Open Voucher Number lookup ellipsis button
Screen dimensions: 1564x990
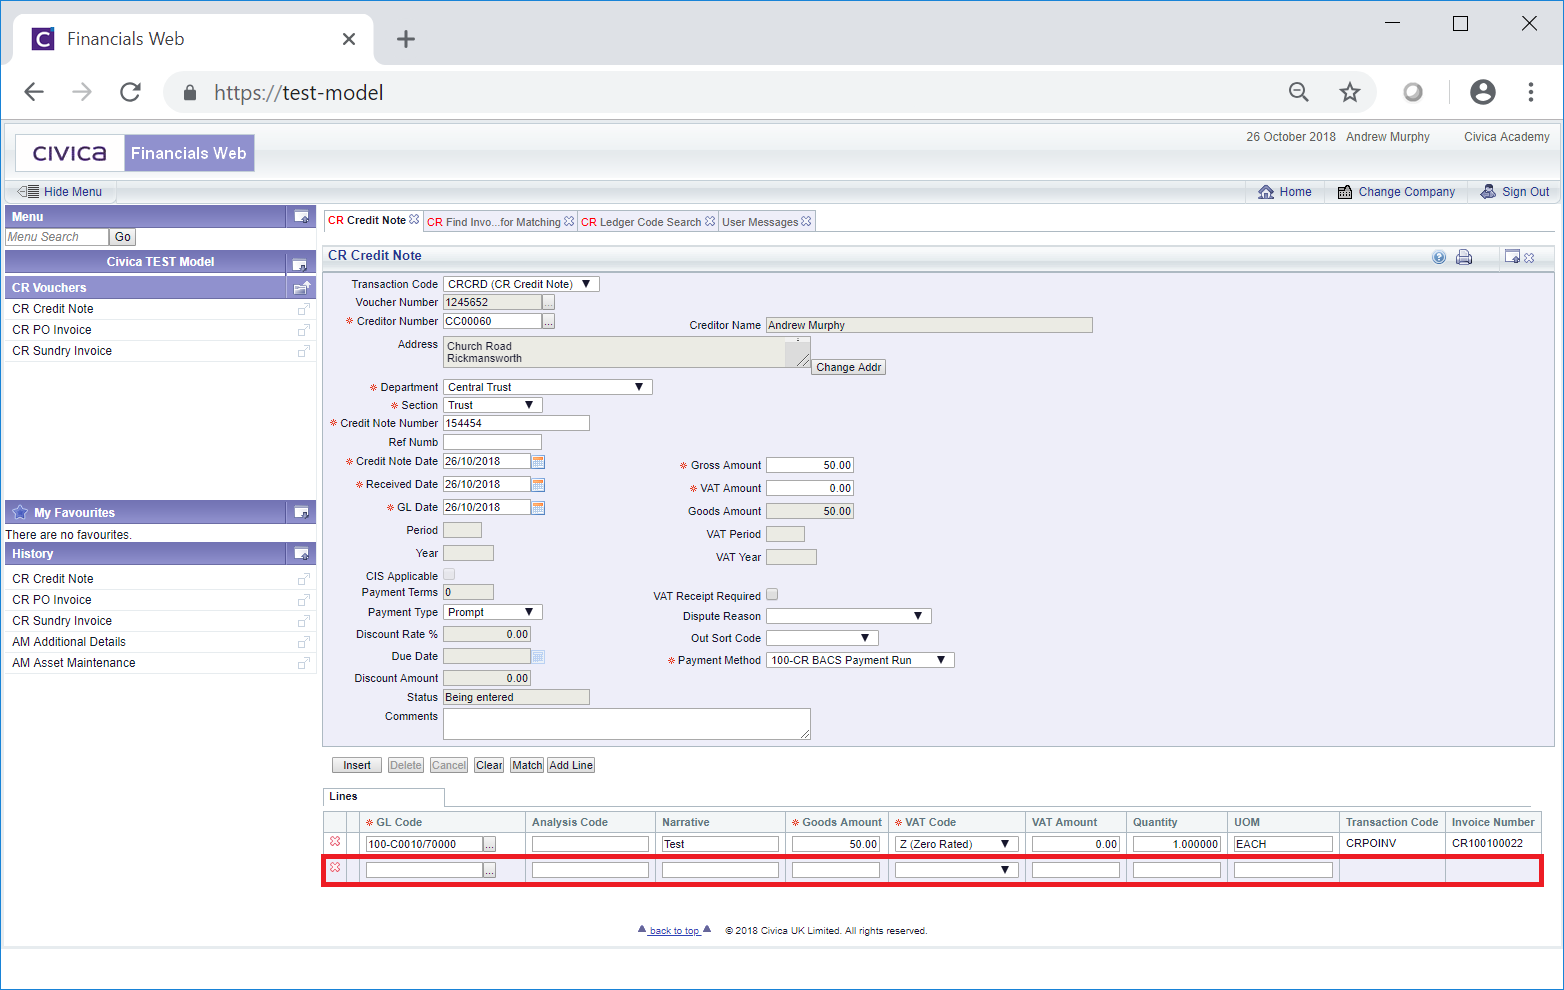tap(548, 302)
